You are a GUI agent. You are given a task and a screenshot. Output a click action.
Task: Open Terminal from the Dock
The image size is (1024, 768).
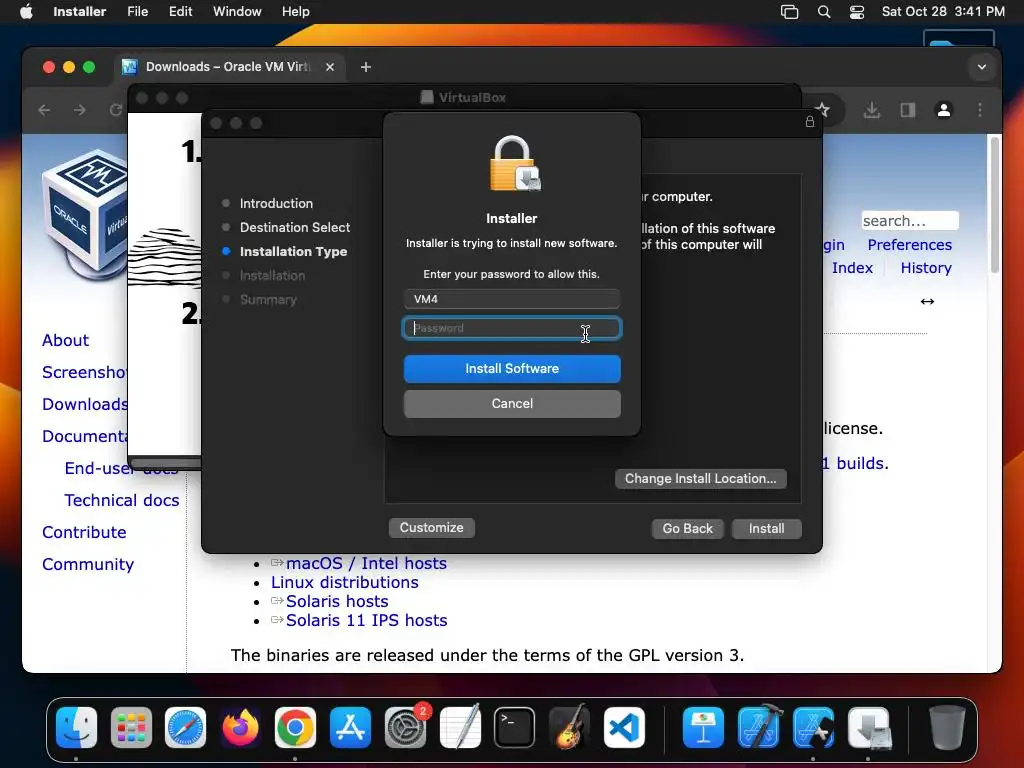515,728
